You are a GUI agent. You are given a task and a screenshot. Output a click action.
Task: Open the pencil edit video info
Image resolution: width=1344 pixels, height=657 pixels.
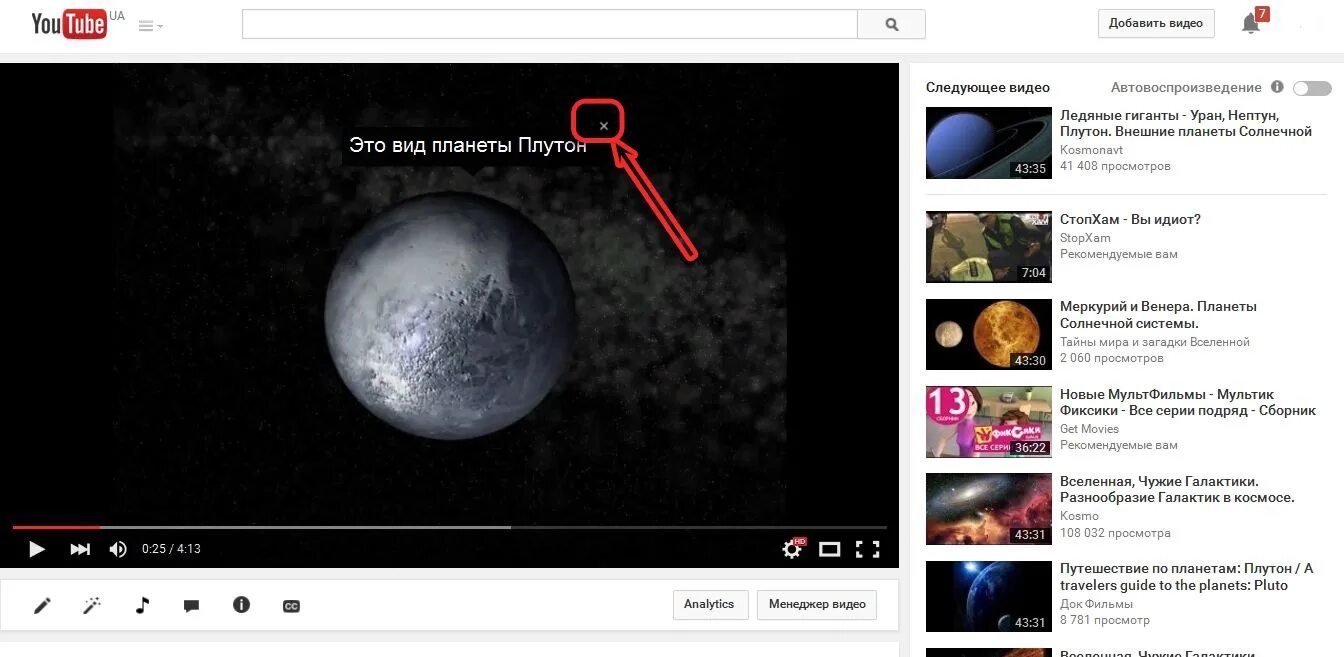tap(42, 605)
